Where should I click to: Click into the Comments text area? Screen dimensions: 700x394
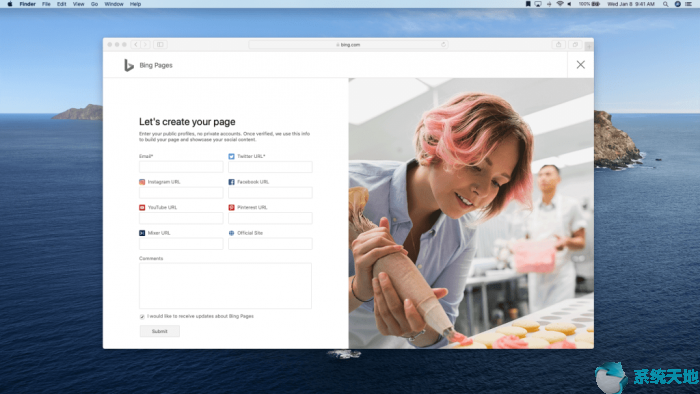pos(225,286)
